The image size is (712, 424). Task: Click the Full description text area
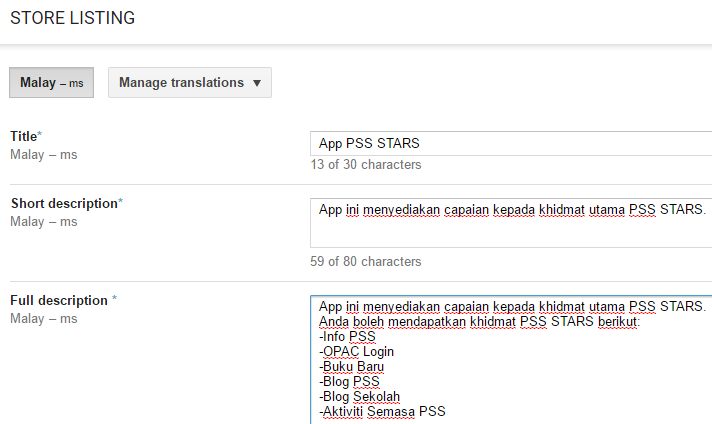click(511, 360)
